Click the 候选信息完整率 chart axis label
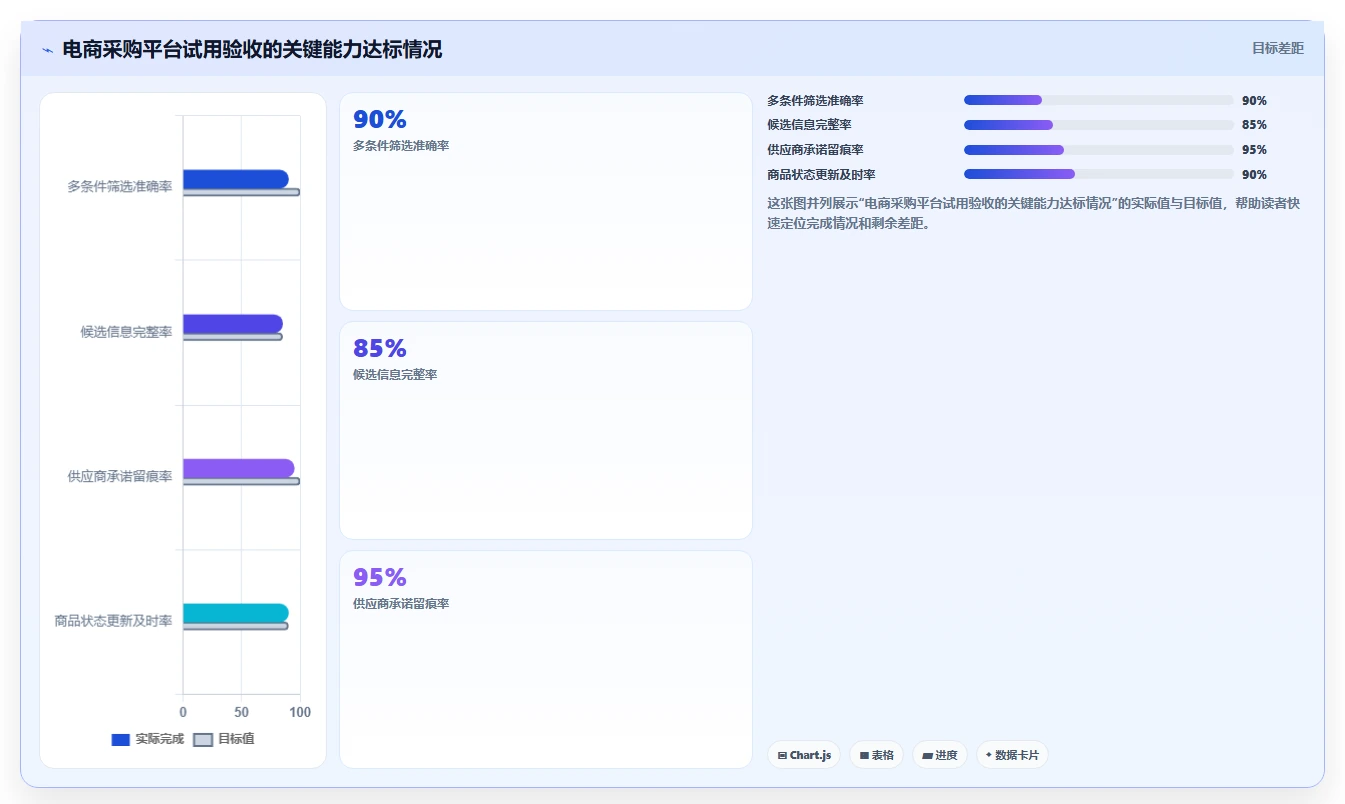The width and height of the screenshot is (1345, 804). (127, 331)
